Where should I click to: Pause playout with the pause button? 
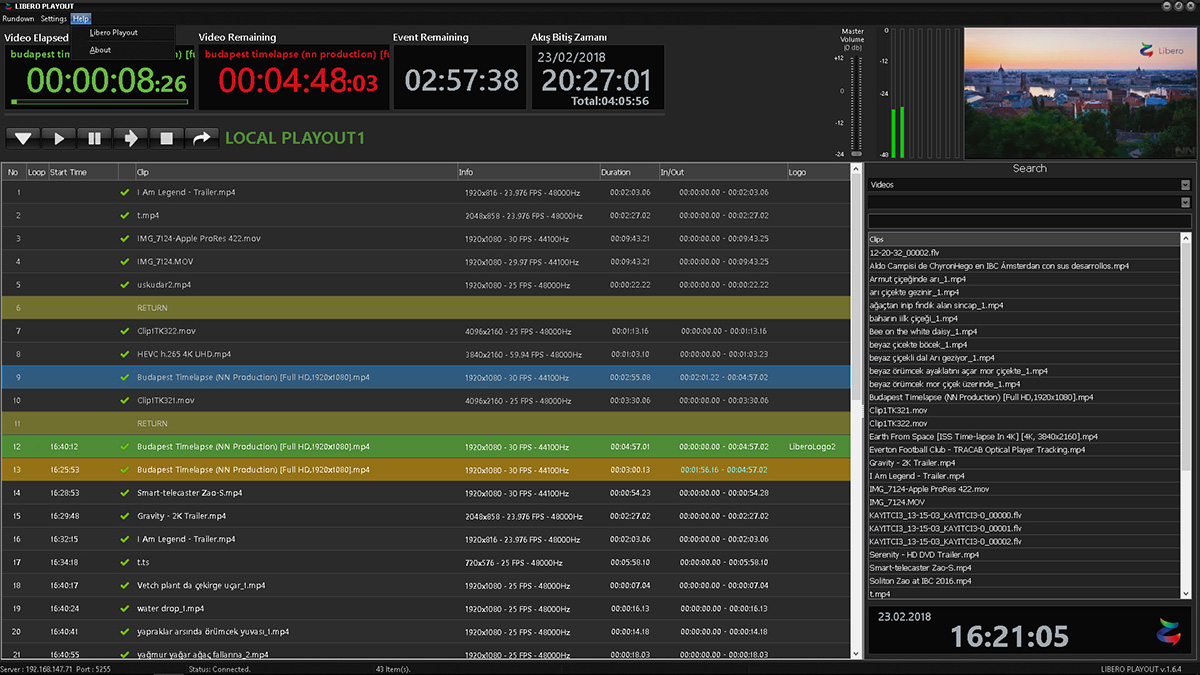coord(95,138)
